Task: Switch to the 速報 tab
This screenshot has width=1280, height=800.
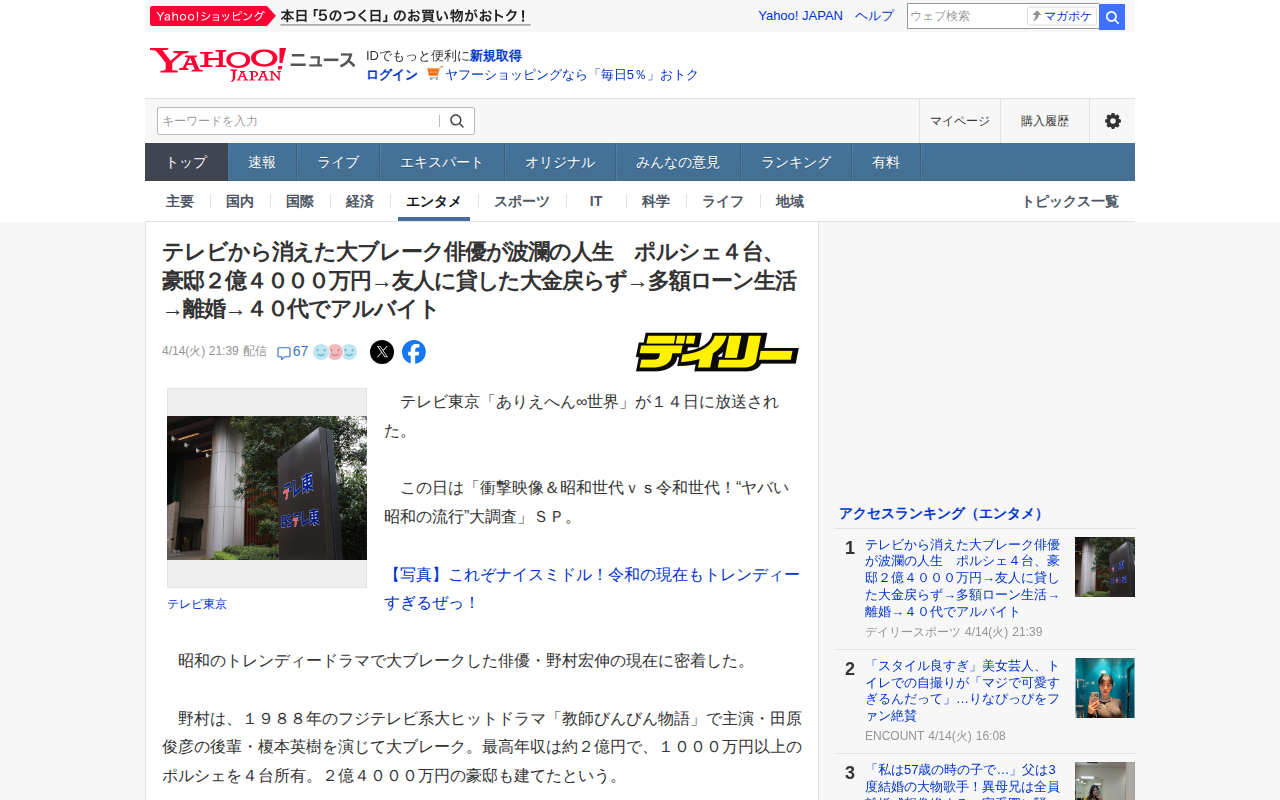Action: pyautogui.click(x=262, y=162)
